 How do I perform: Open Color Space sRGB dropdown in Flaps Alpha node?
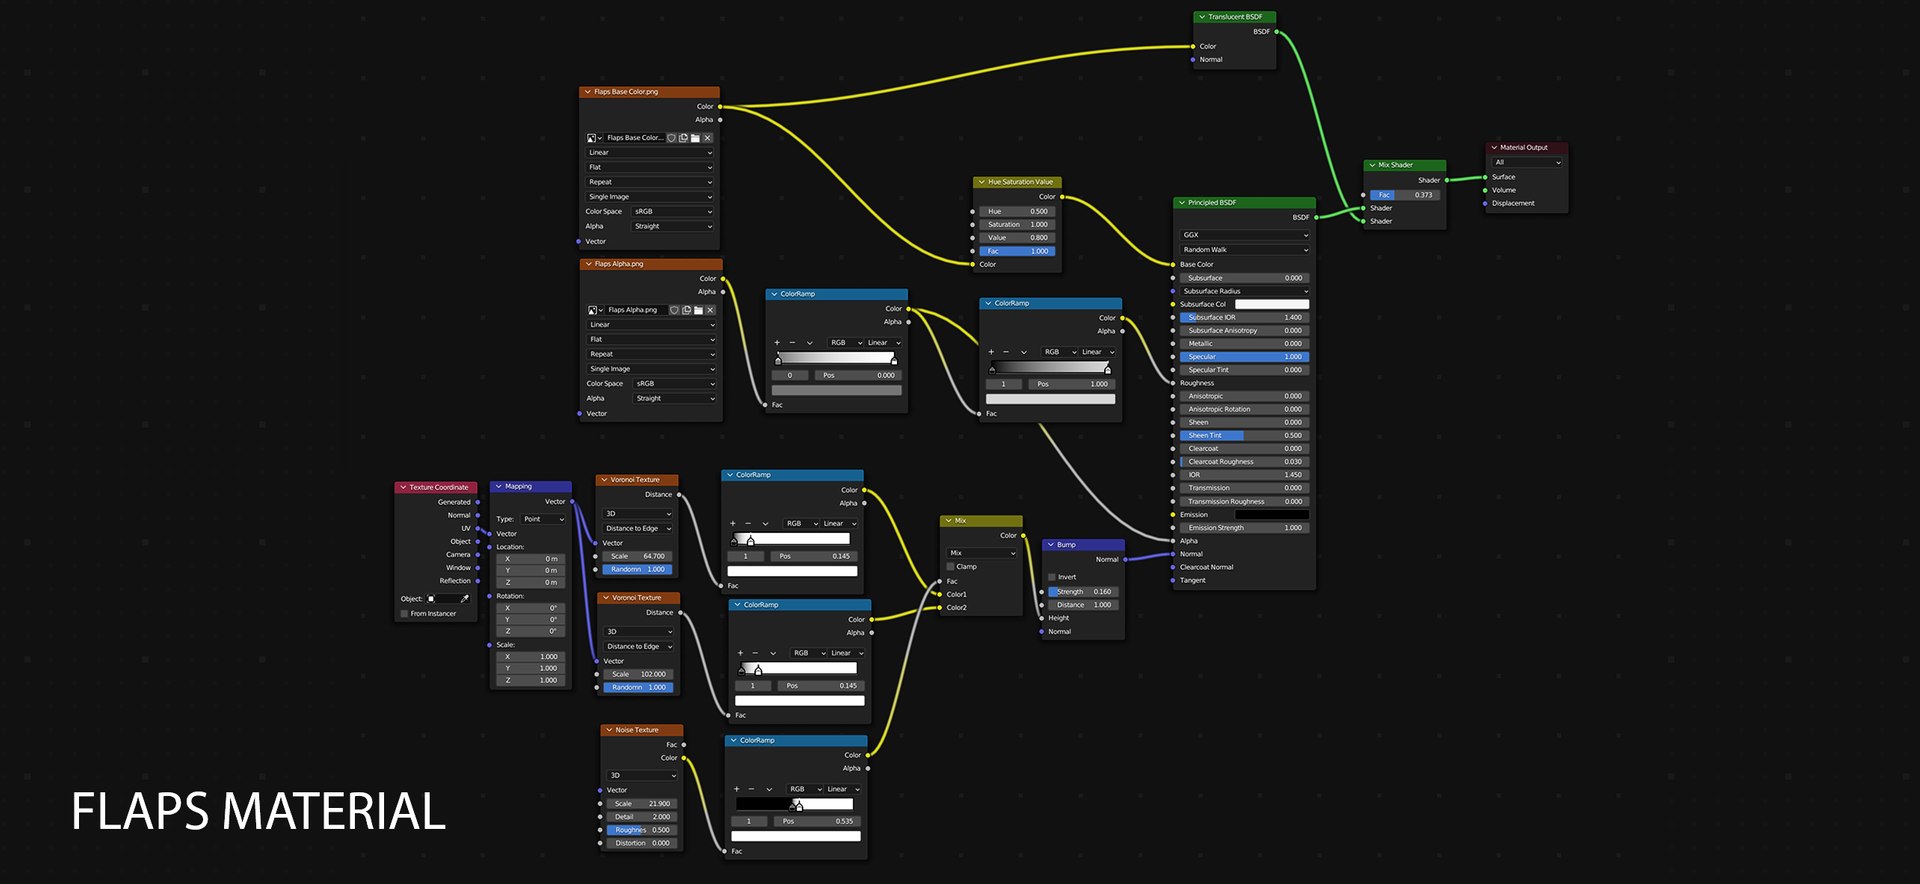pos(675,384)
